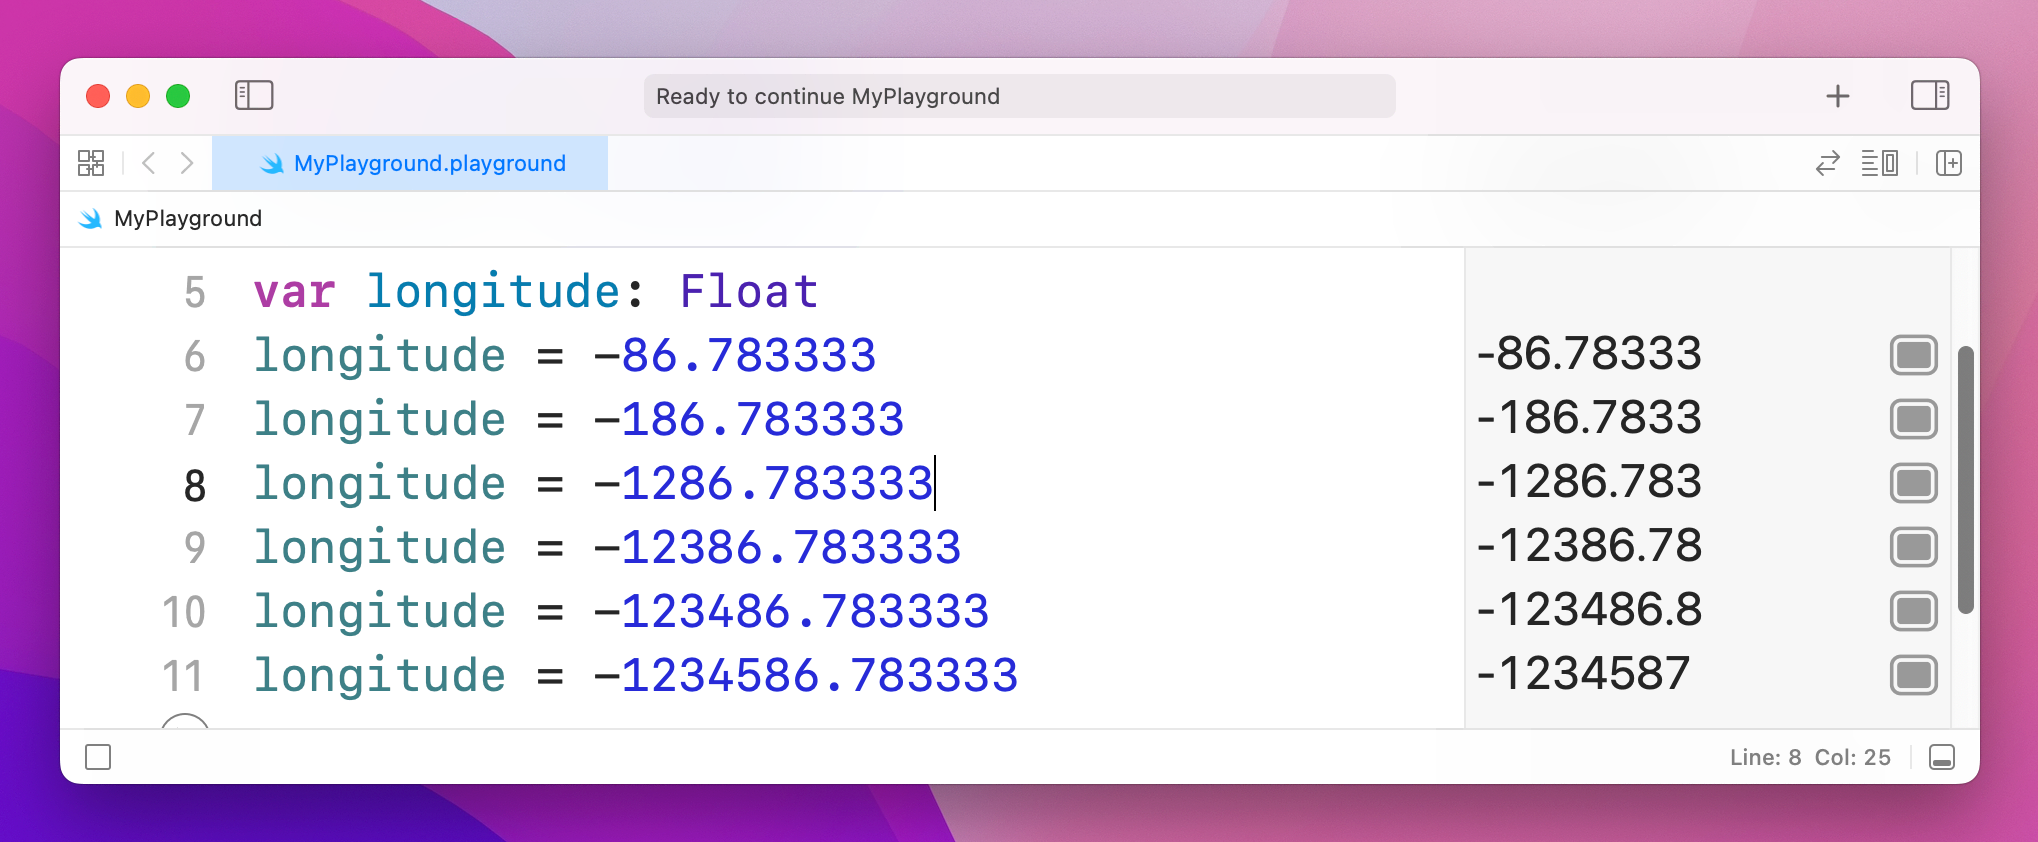The height and width of the screenshot is (842, 2038).
Task: Add editor on right icon
Action: (1948, 163)
